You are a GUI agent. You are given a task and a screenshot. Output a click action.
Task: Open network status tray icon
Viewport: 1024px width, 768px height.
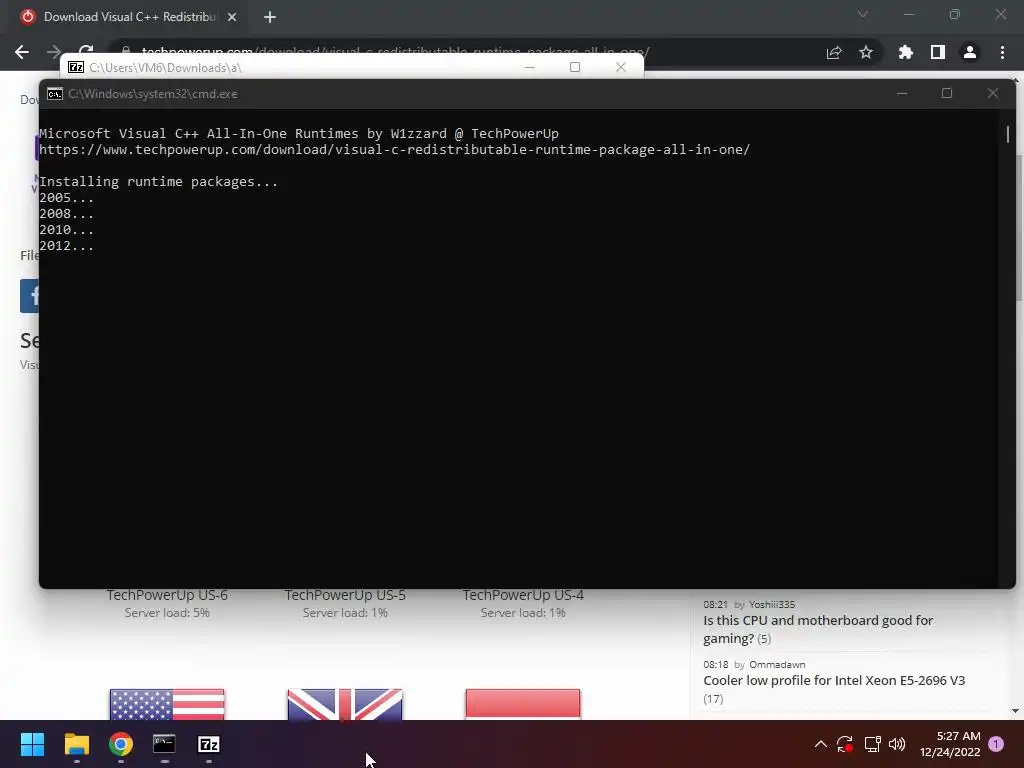click(x=872, y=744)
